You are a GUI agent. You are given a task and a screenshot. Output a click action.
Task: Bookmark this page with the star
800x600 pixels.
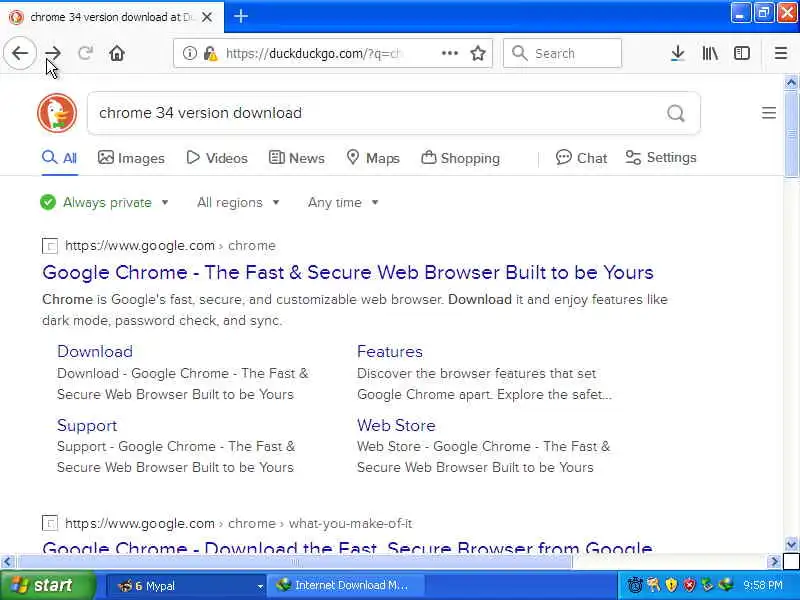coord(478,53)
